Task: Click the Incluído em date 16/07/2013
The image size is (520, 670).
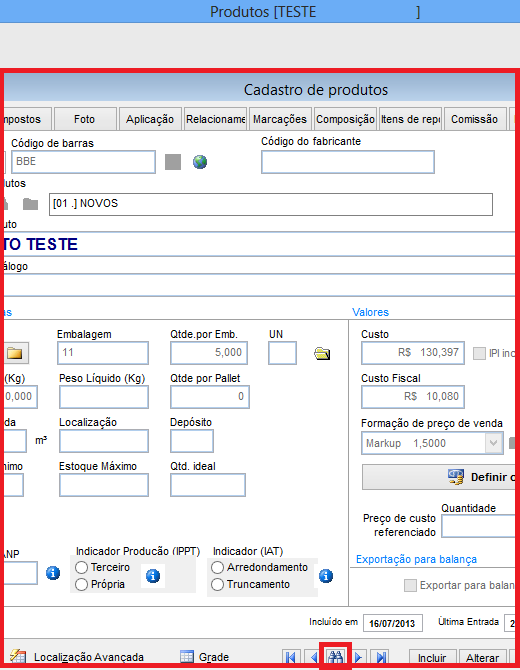Action: pos(393,623)
